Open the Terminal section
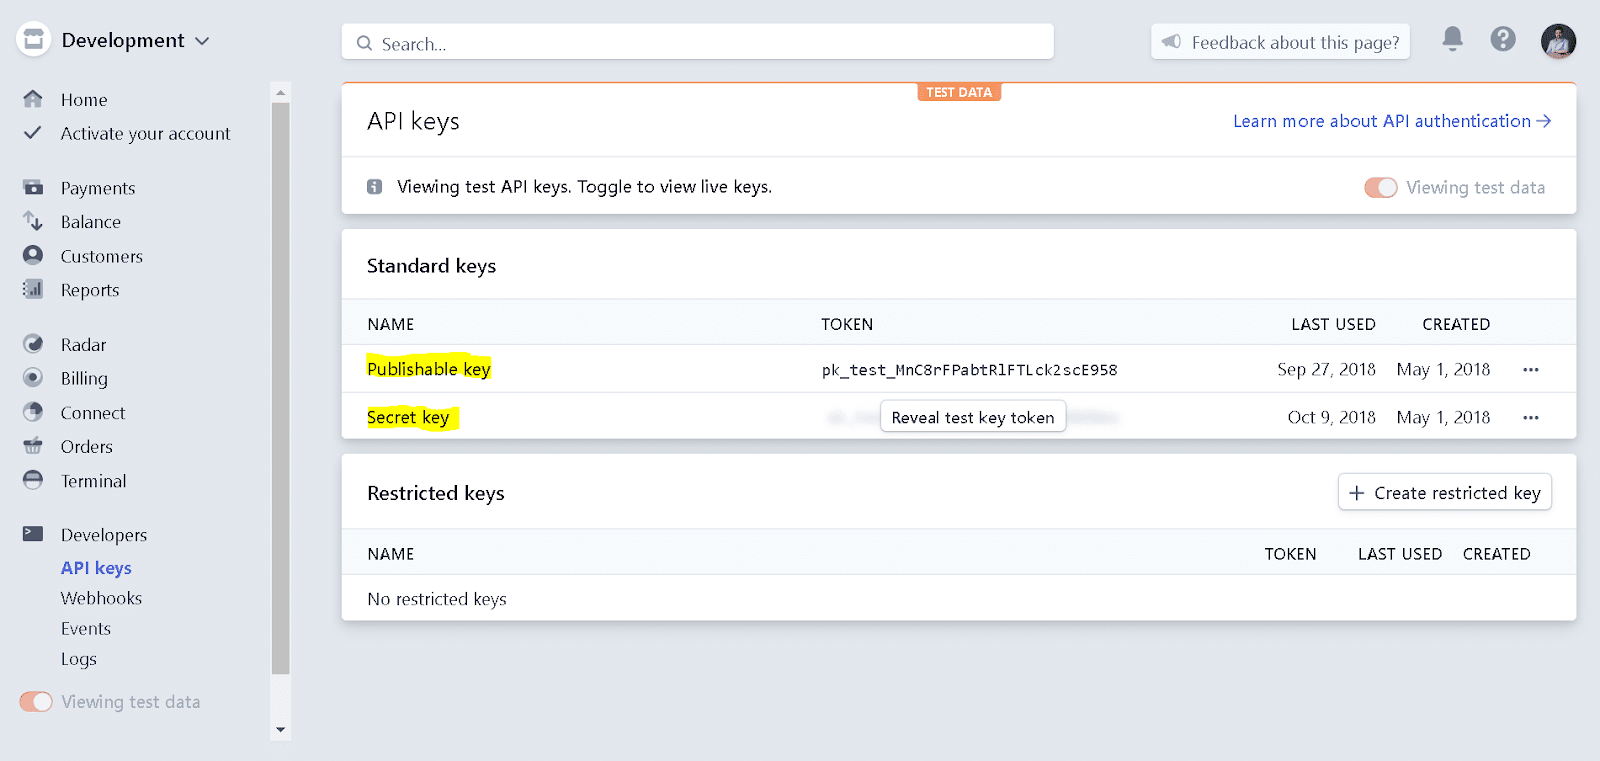 point(94,481)
